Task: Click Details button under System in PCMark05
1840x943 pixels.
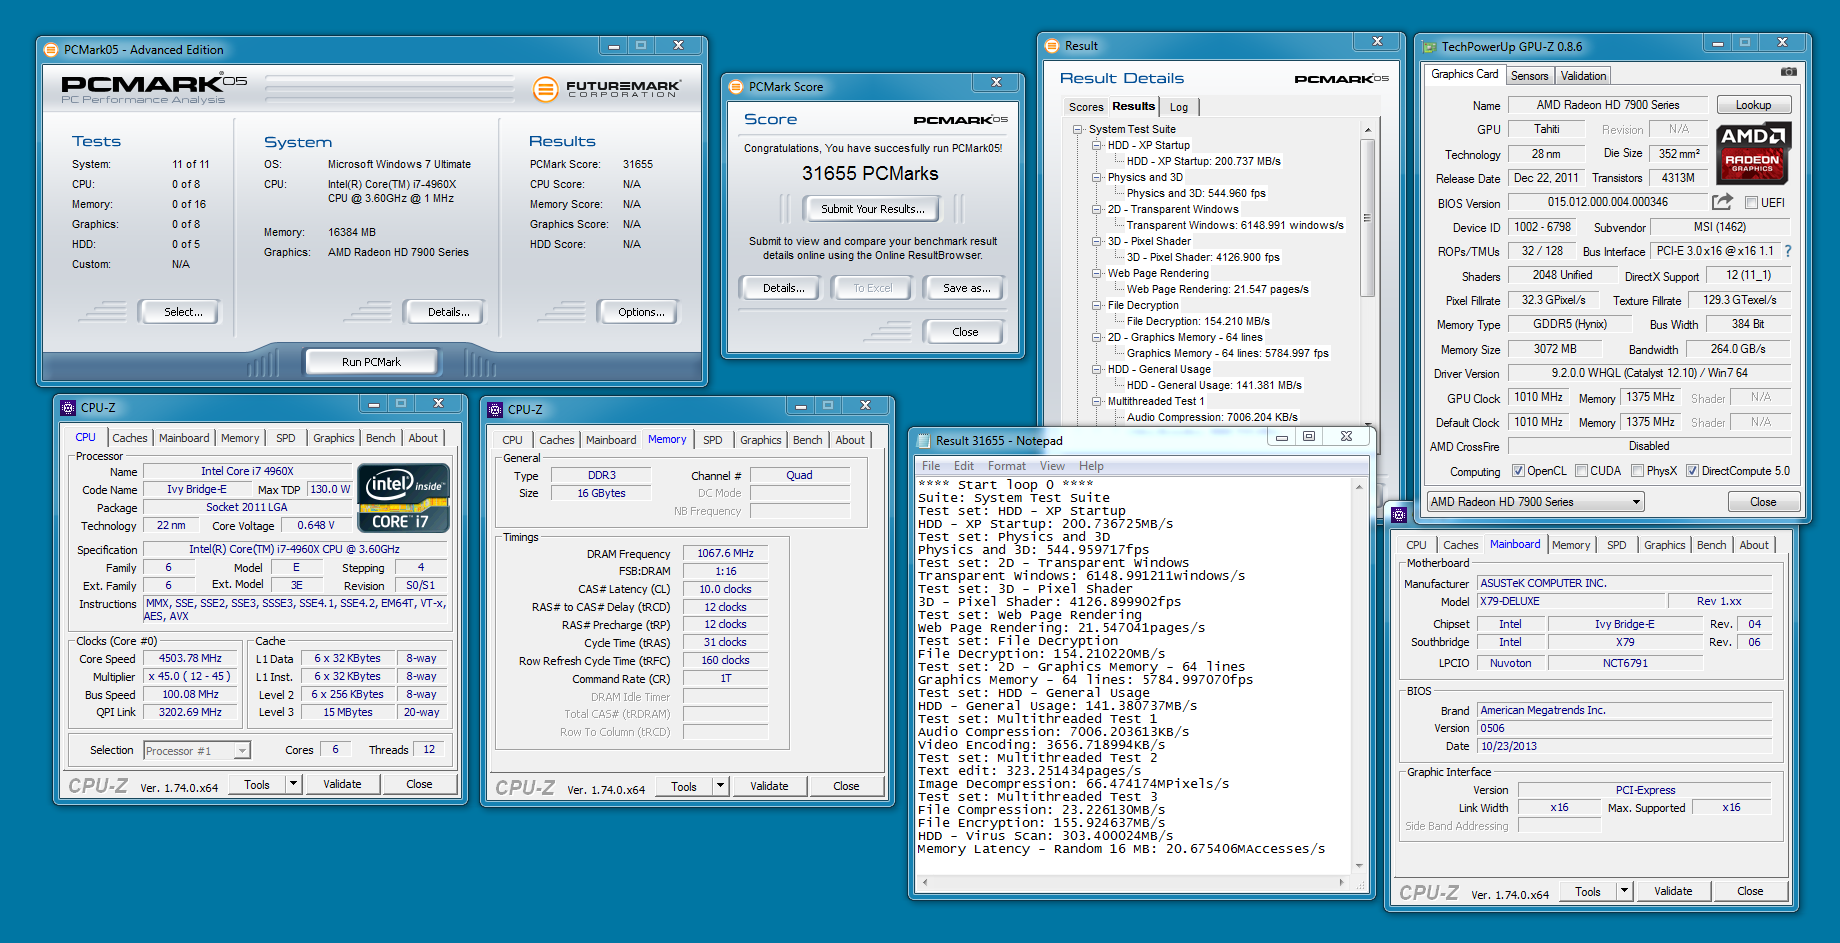Action: click(x=448, y=312)
